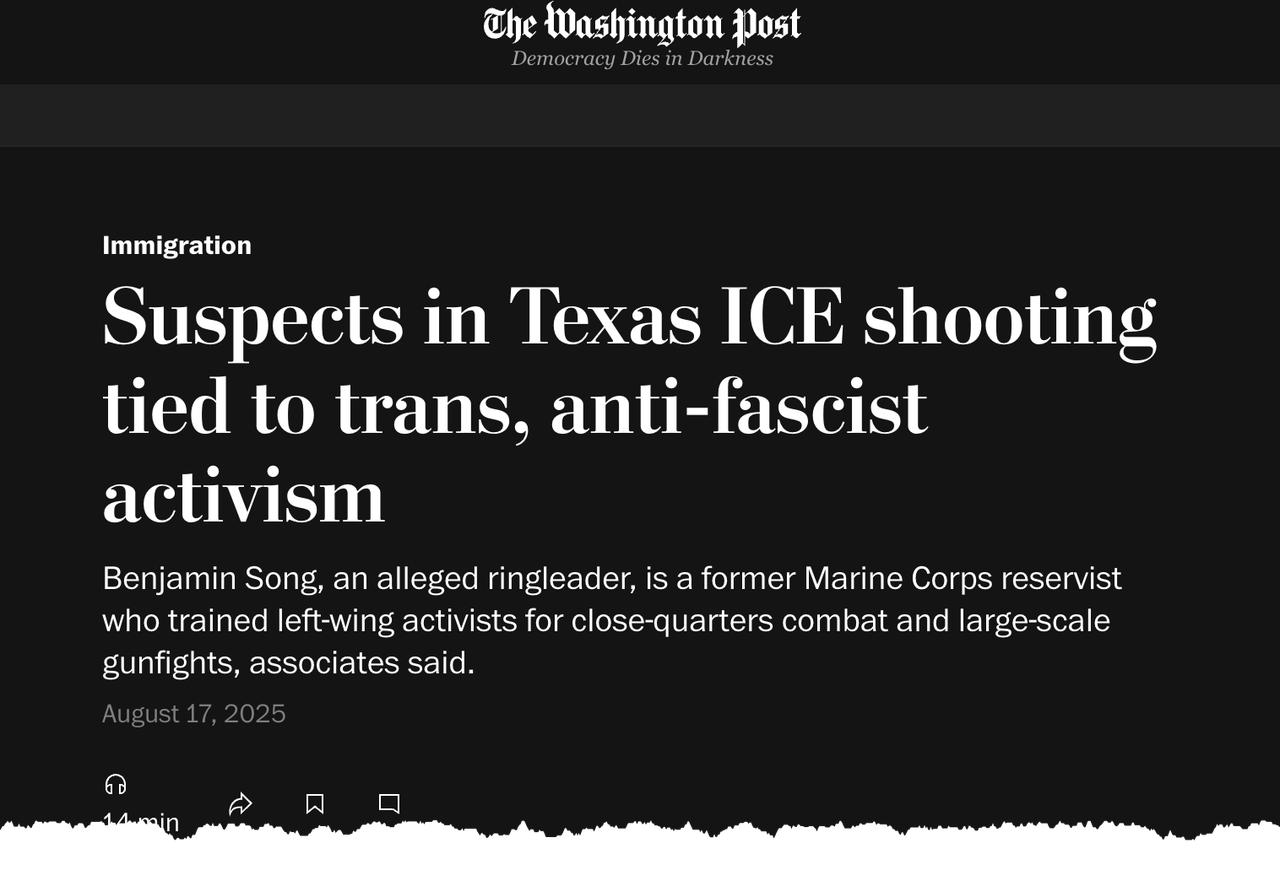
Task: Click anti-fascist in the headline
Action: [x=738, y=408]
